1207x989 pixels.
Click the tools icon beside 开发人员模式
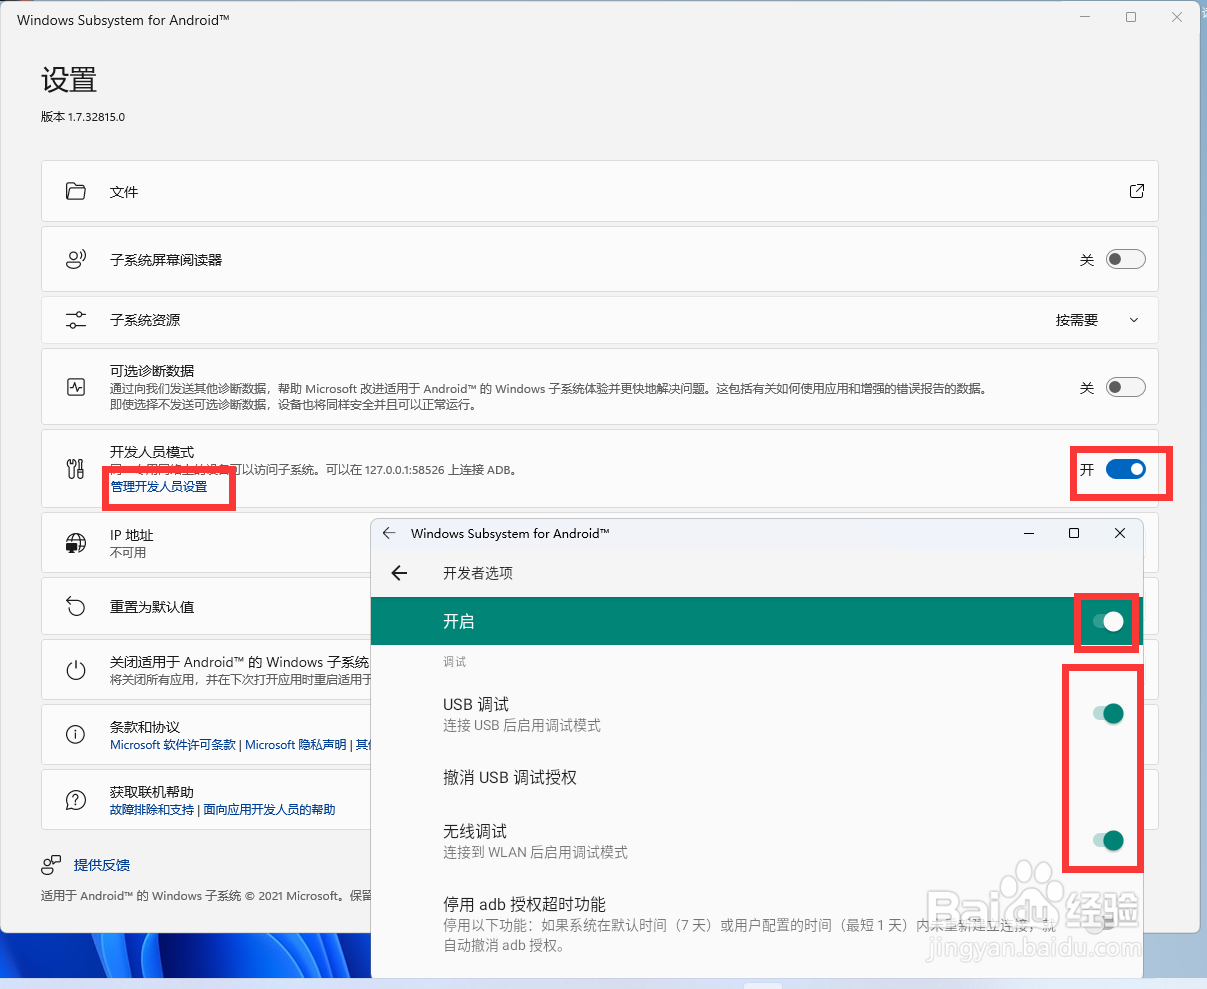click(x=76, y=468)
